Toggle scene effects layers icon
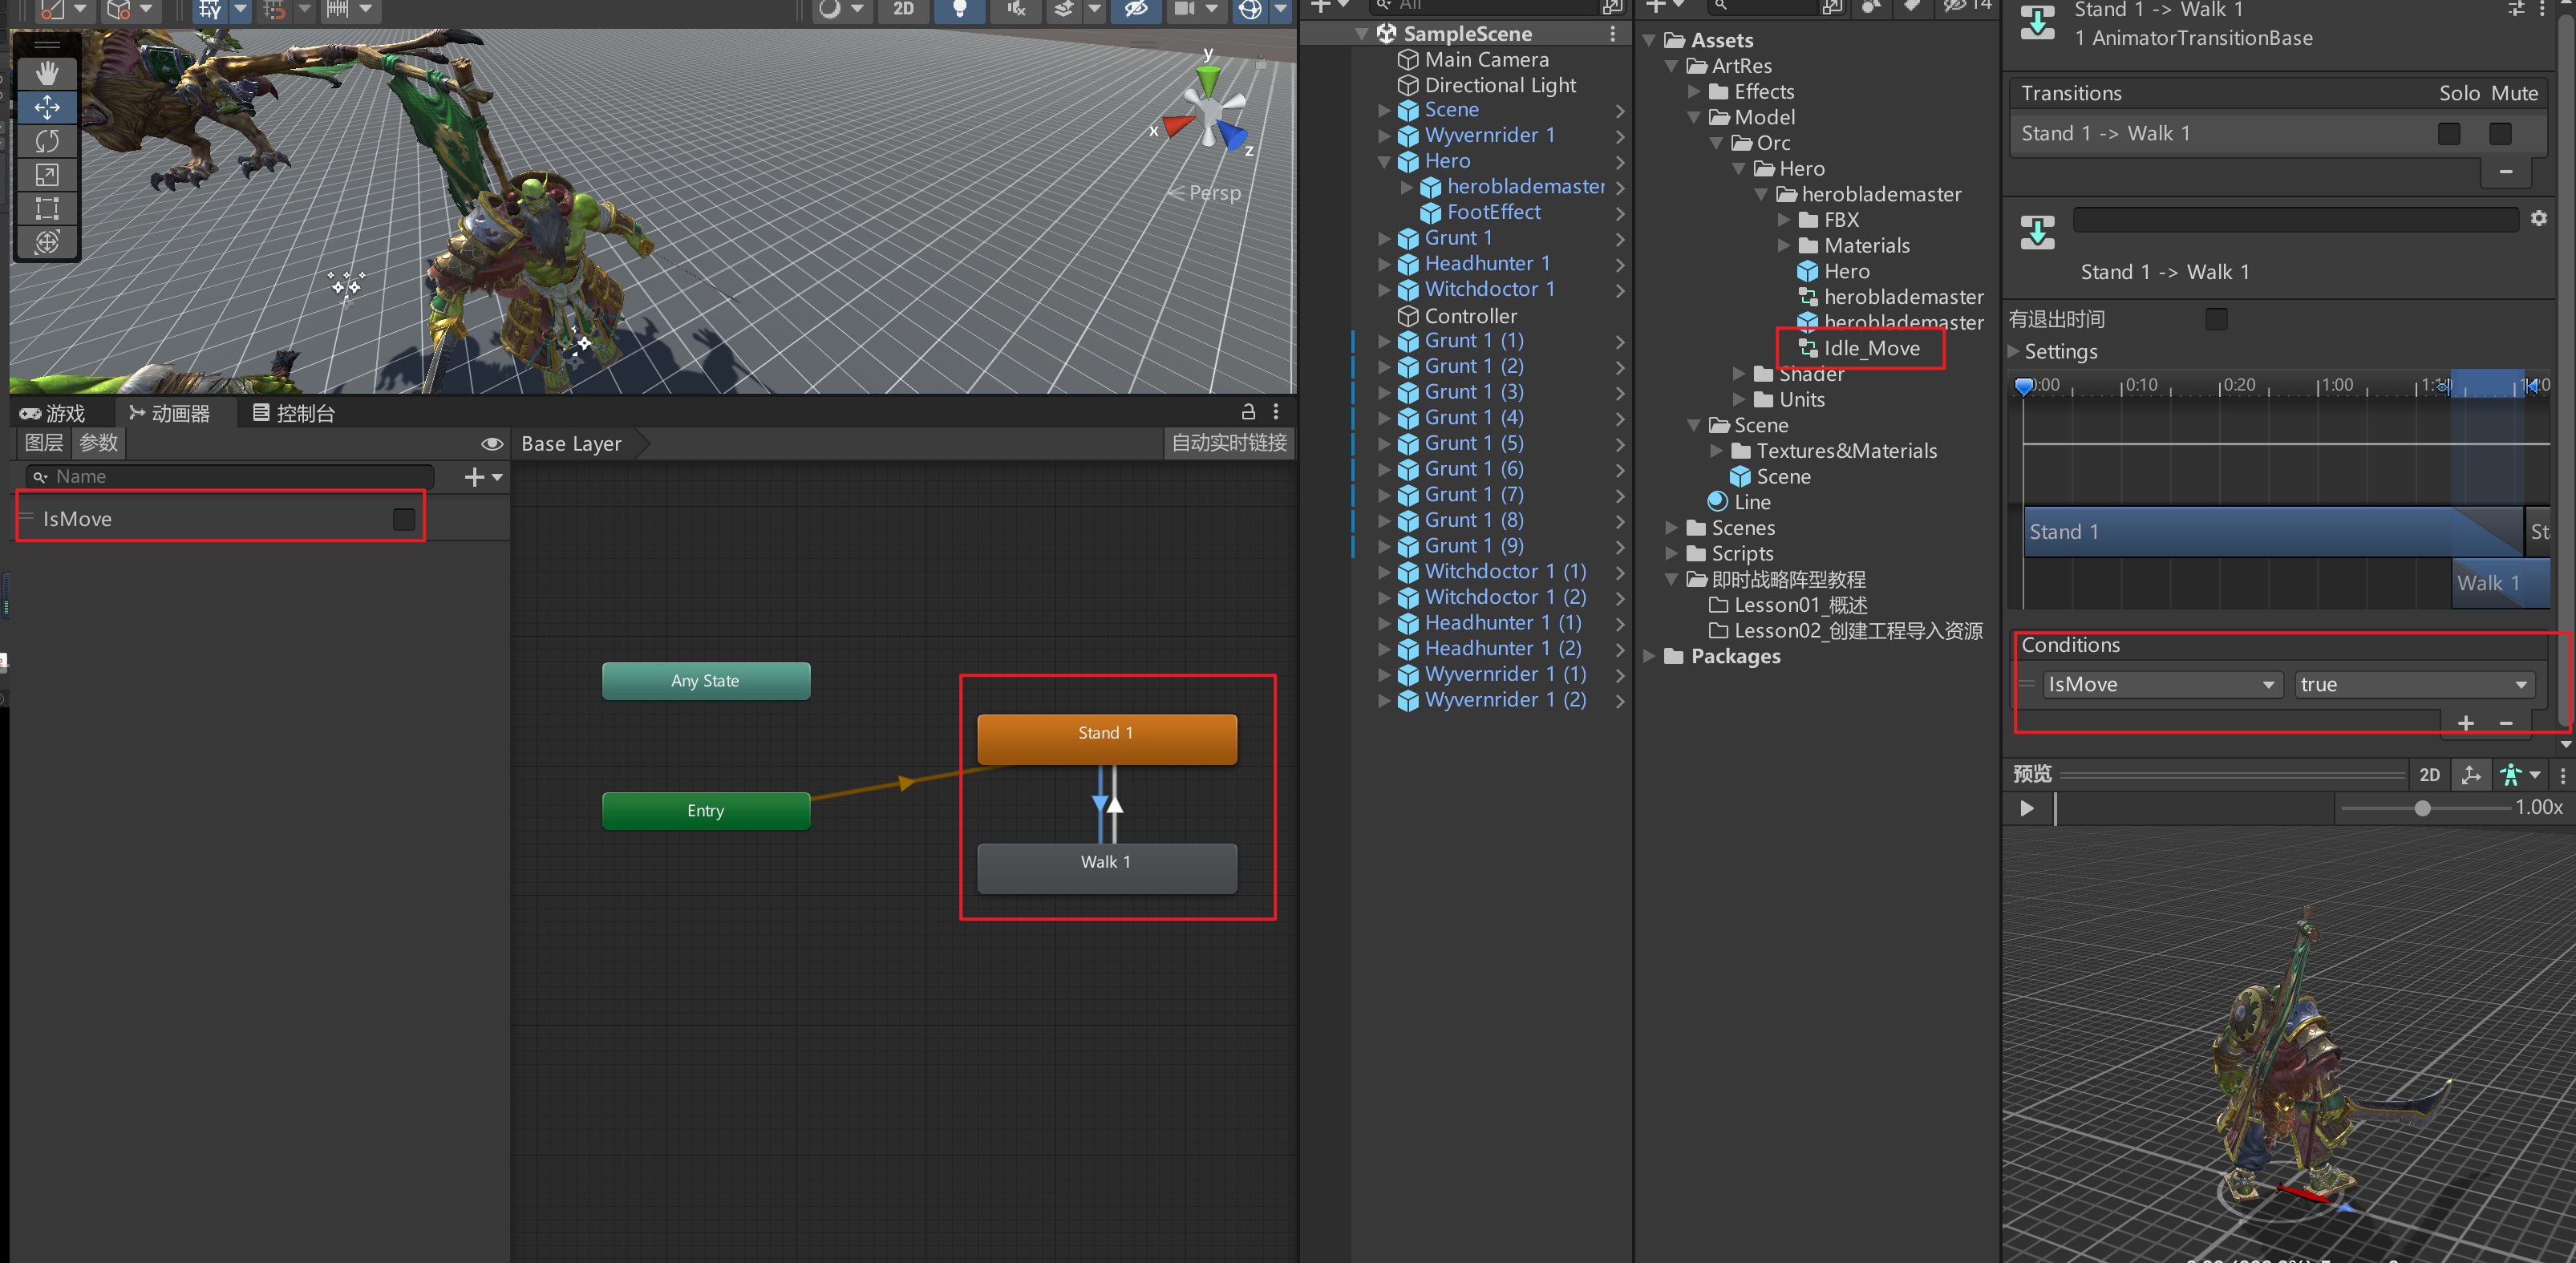This screenshot has height=1263, width=2576. 1064,9
